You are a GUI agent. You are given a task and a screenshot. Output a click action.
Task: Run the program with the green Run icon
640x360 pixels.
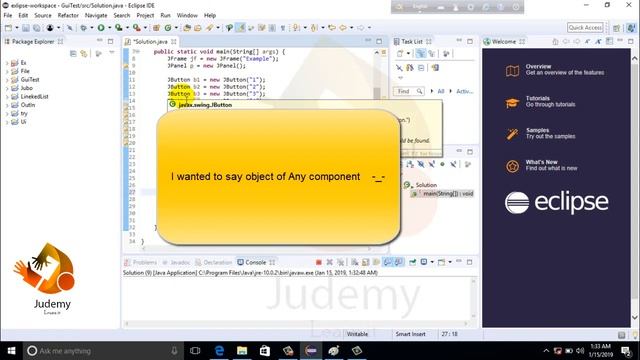click(x=101, y=28)
